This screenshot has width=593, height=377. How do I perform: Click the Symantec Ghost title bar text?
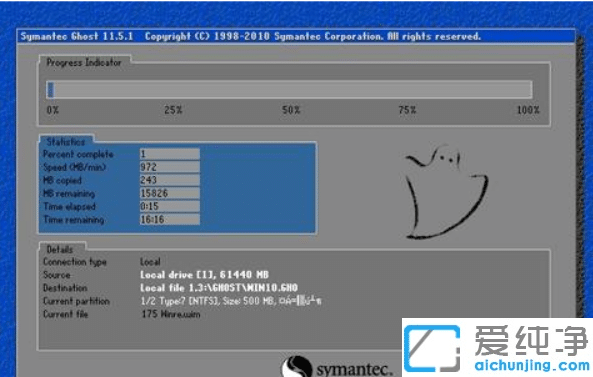point(250,36)
